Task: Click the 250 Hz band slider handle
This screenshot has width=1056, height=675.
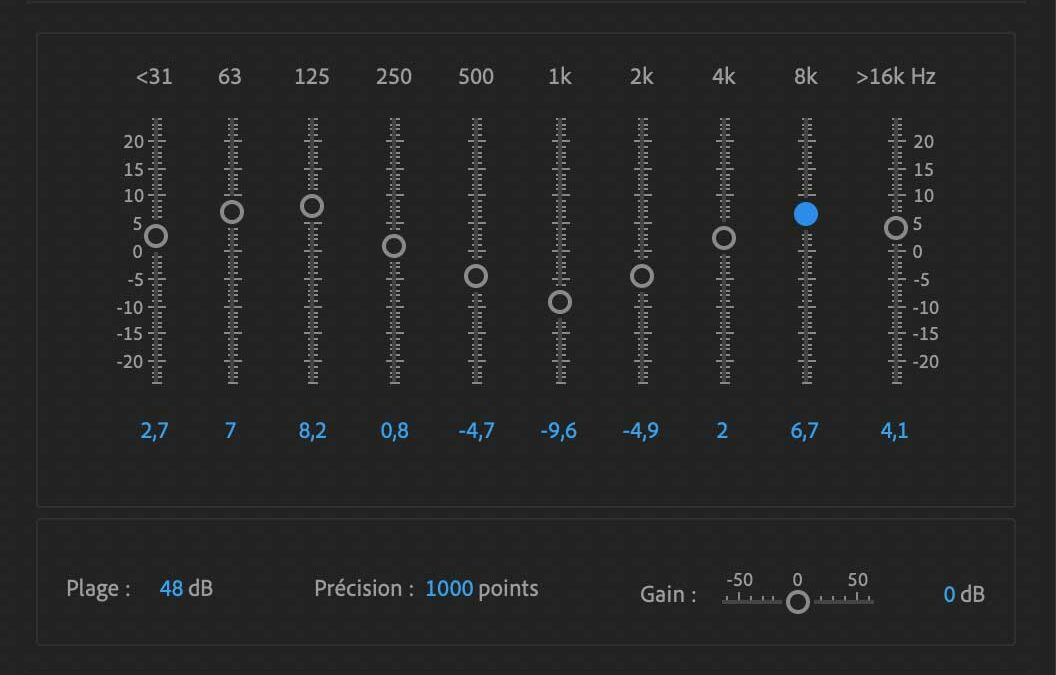Action: [x=394, y=246]
